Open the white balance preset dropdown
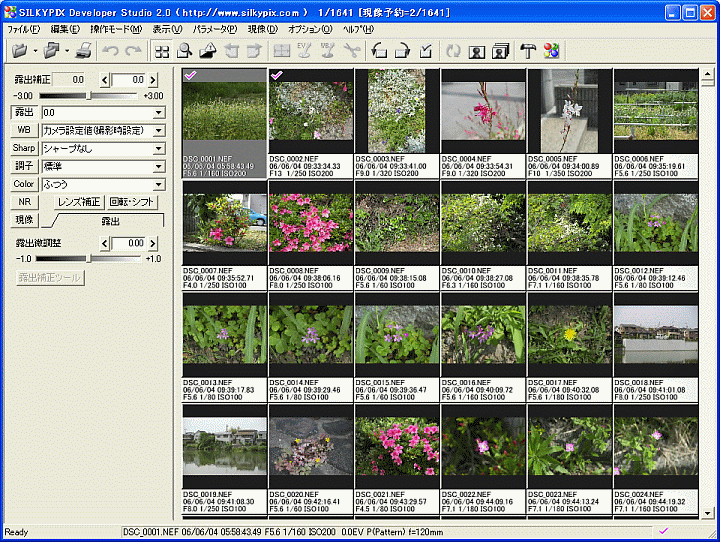Viewport: 720px width, 542px height. 158,130
